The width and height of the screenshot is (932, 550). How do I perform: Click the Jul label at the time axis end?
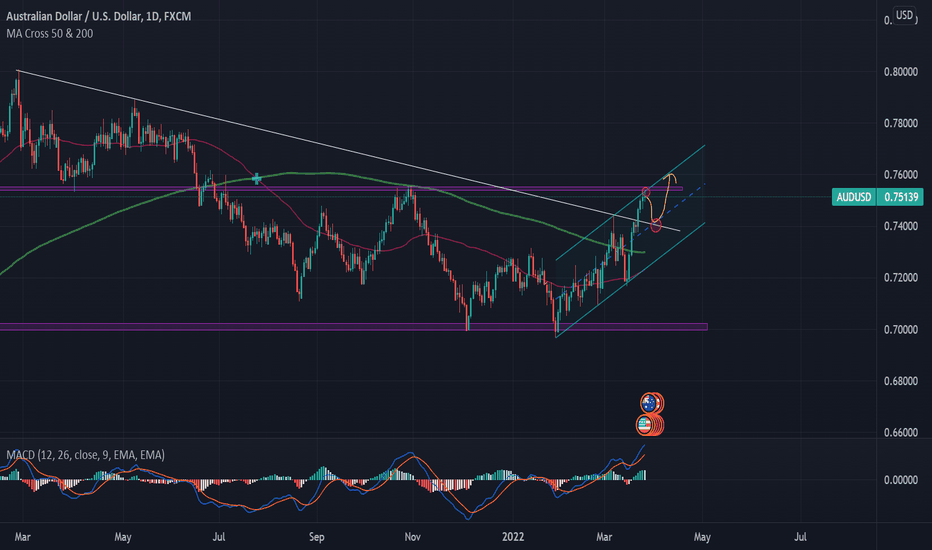click(x=800, y=537)
